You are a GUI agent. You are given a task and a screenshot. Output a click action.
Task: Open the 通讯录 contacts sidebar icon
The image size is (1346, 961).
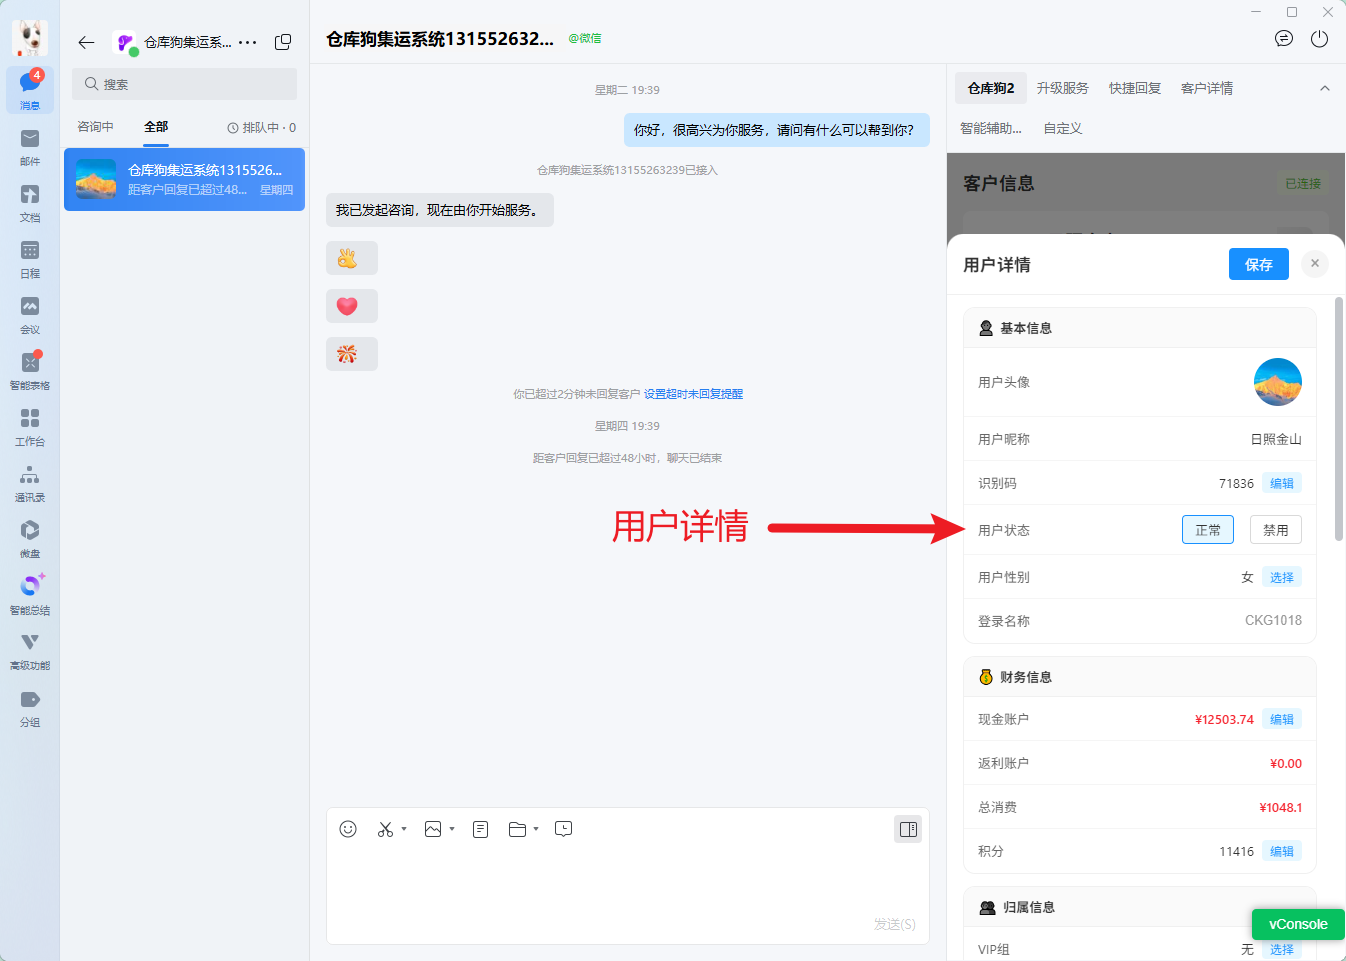click(30, 482)
